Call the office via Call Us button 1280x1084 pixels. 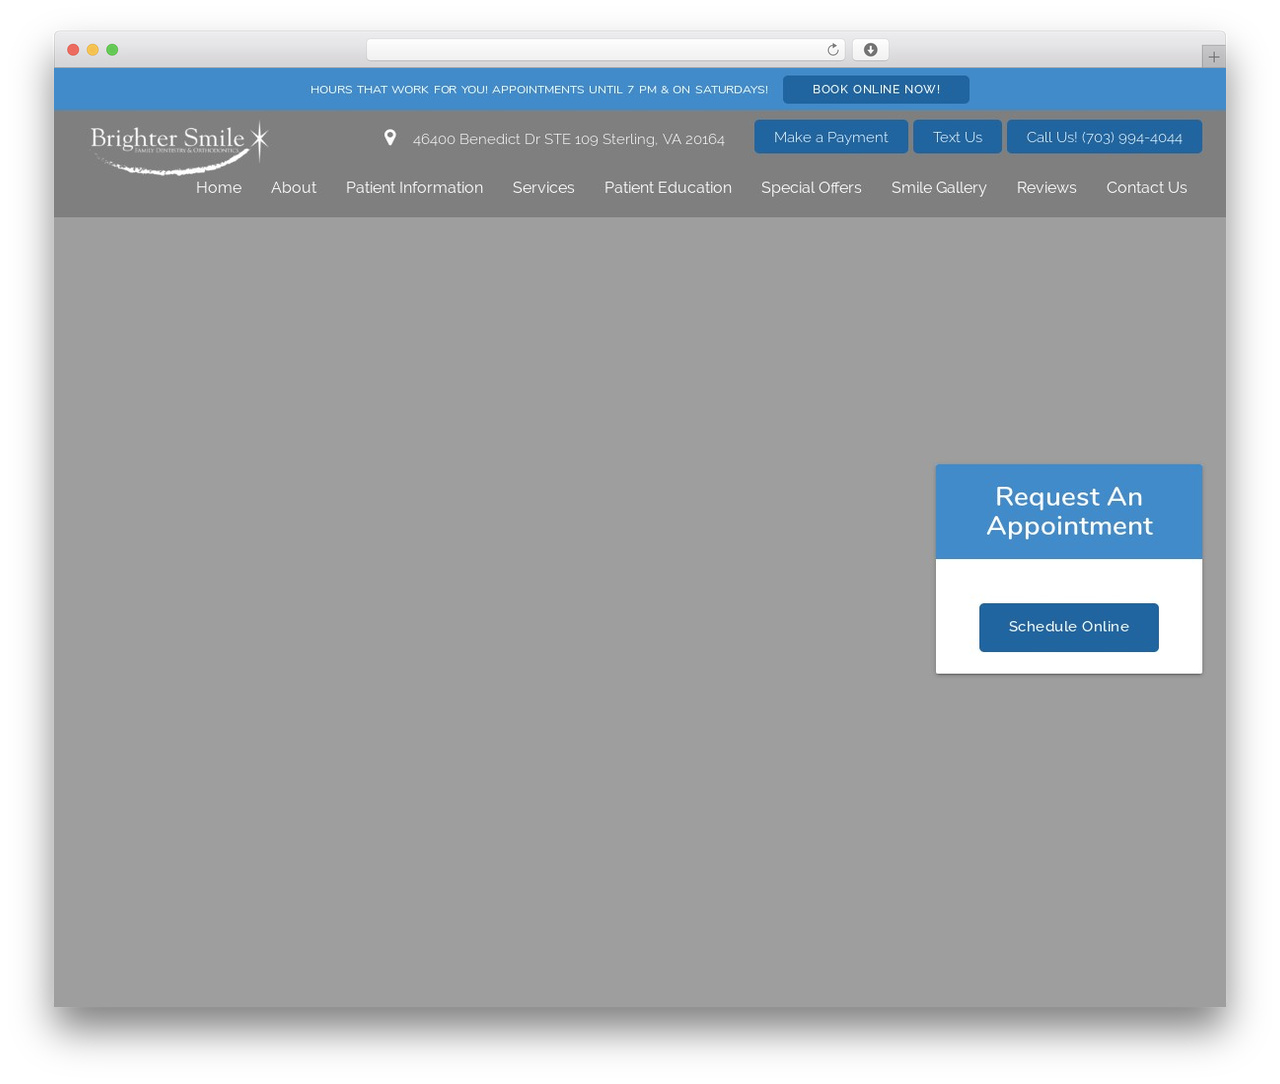coord(1104,137)
